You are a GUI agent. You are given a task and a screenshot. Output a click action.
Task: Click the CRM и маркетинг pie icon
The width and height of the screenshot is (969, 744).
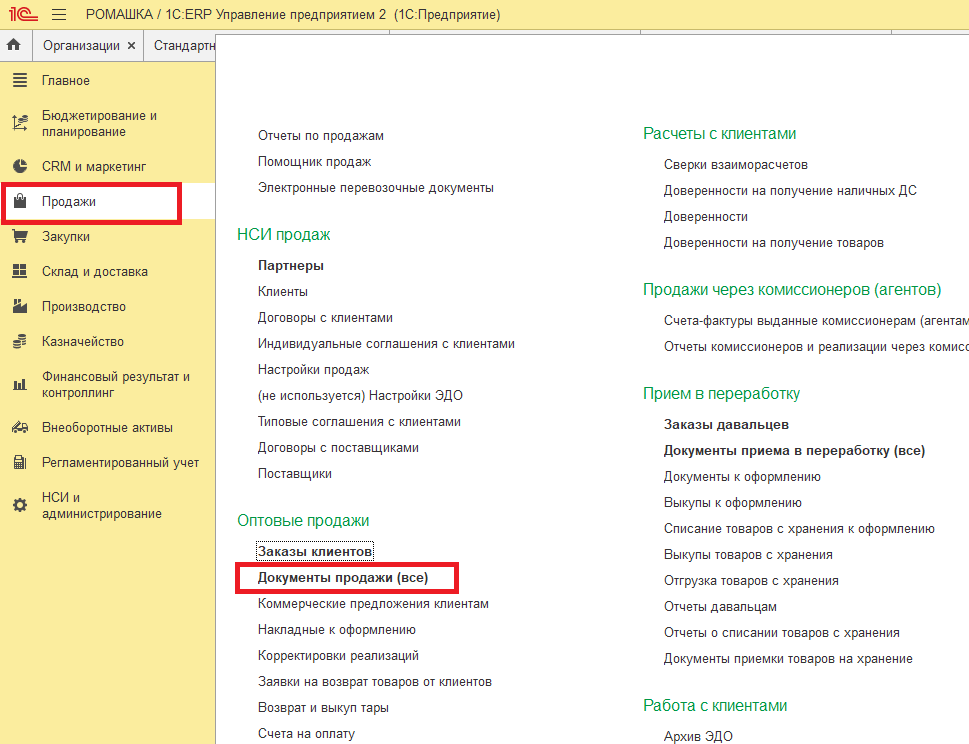20,166
